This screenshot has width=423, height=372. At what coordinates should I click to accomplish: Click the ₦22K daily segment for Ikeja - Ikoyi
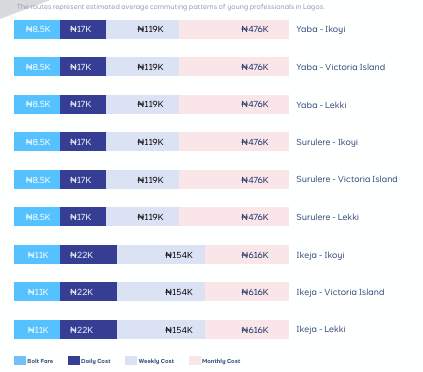click(88, 254)
